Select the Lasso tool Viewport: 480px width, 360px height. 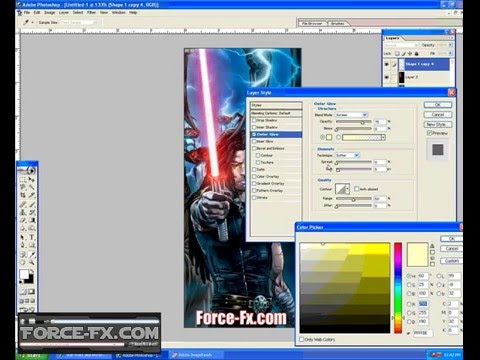(x=23, y=187)
